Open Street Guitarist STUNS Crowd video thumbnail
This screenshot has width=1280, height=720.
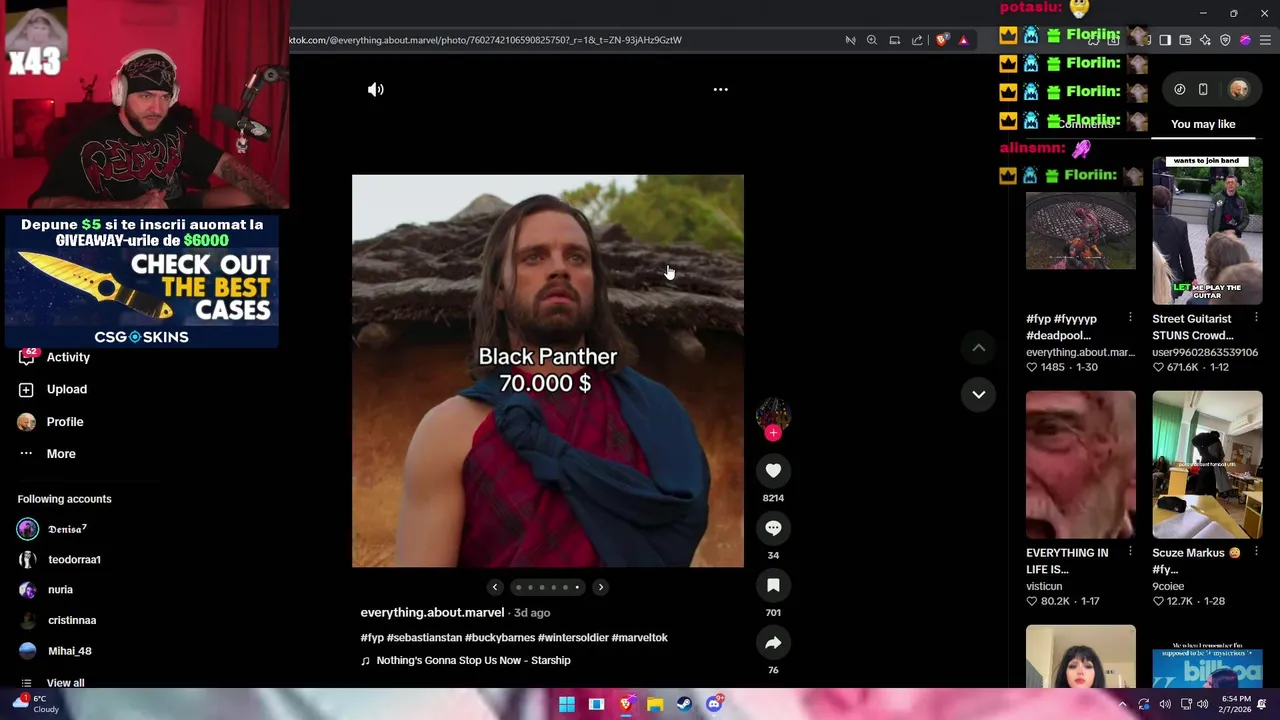click(x=1207, y=230)
